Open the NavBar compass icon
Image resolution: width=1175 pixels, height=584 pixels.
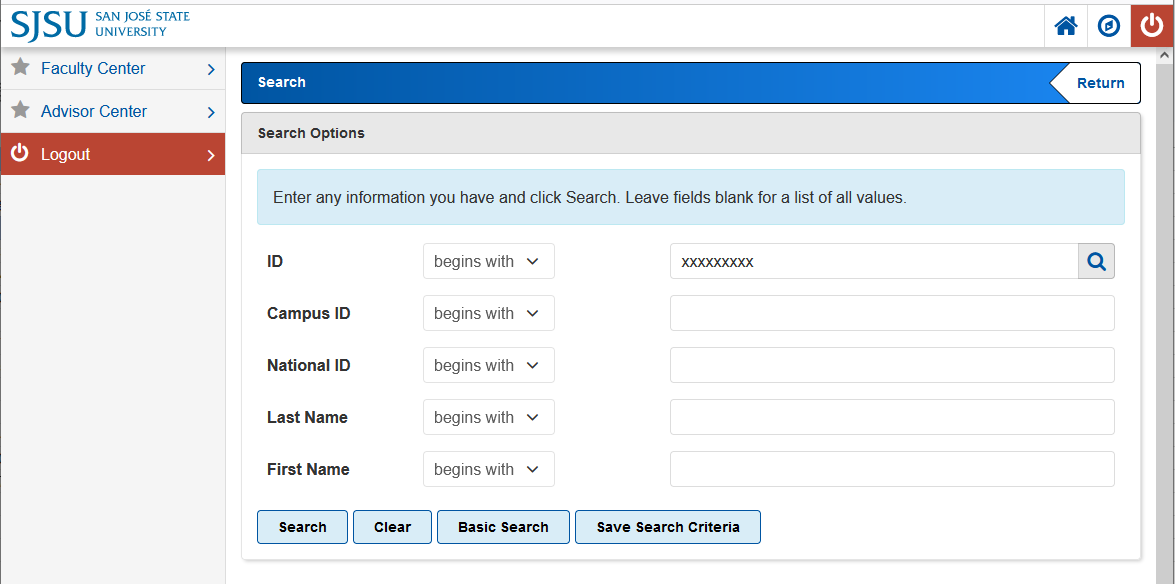[x=1108, y=25]
